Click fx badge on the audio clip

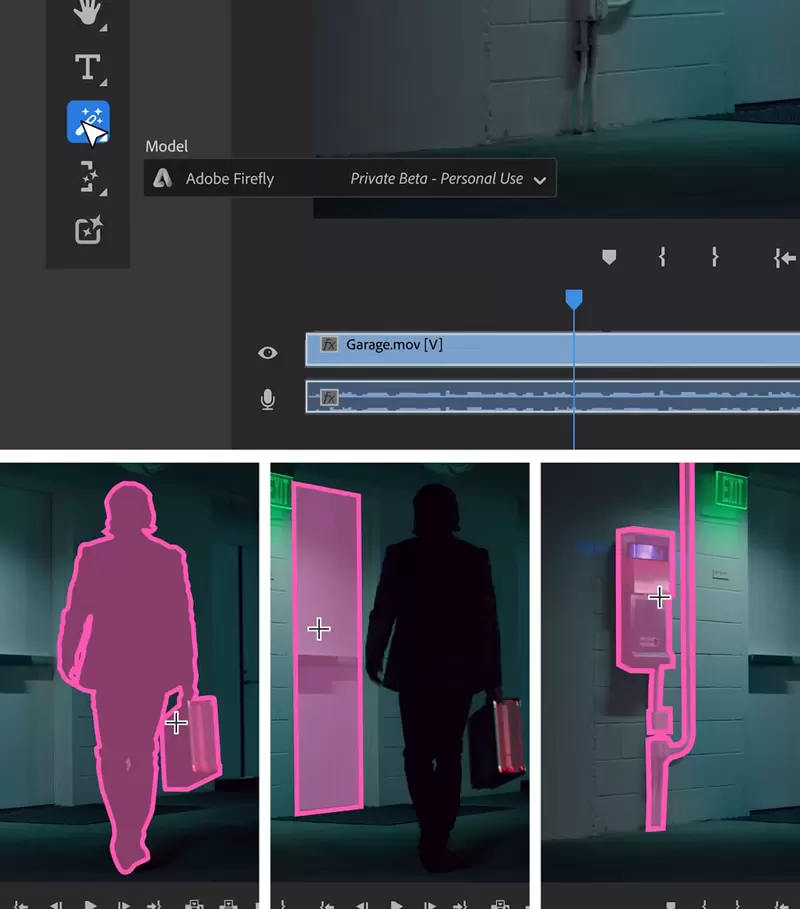coord(329,398)
